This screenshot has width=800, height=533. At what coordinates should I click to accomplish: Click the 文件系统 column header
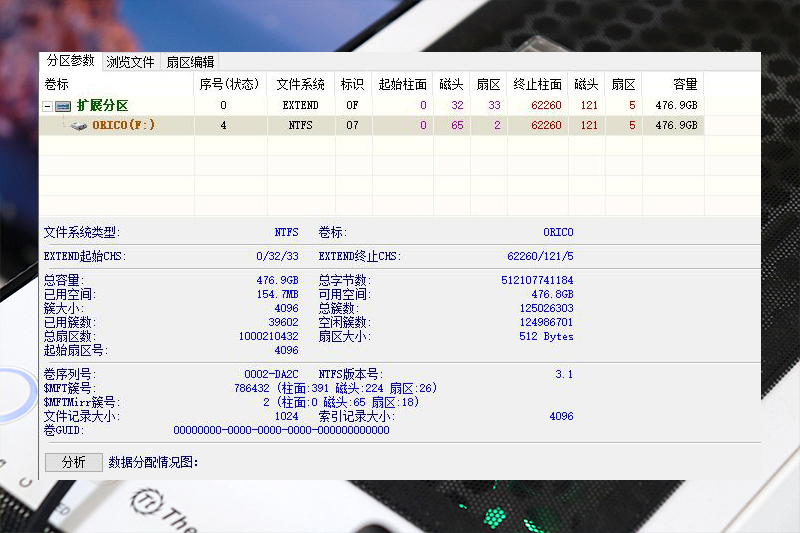click(301, 84)
